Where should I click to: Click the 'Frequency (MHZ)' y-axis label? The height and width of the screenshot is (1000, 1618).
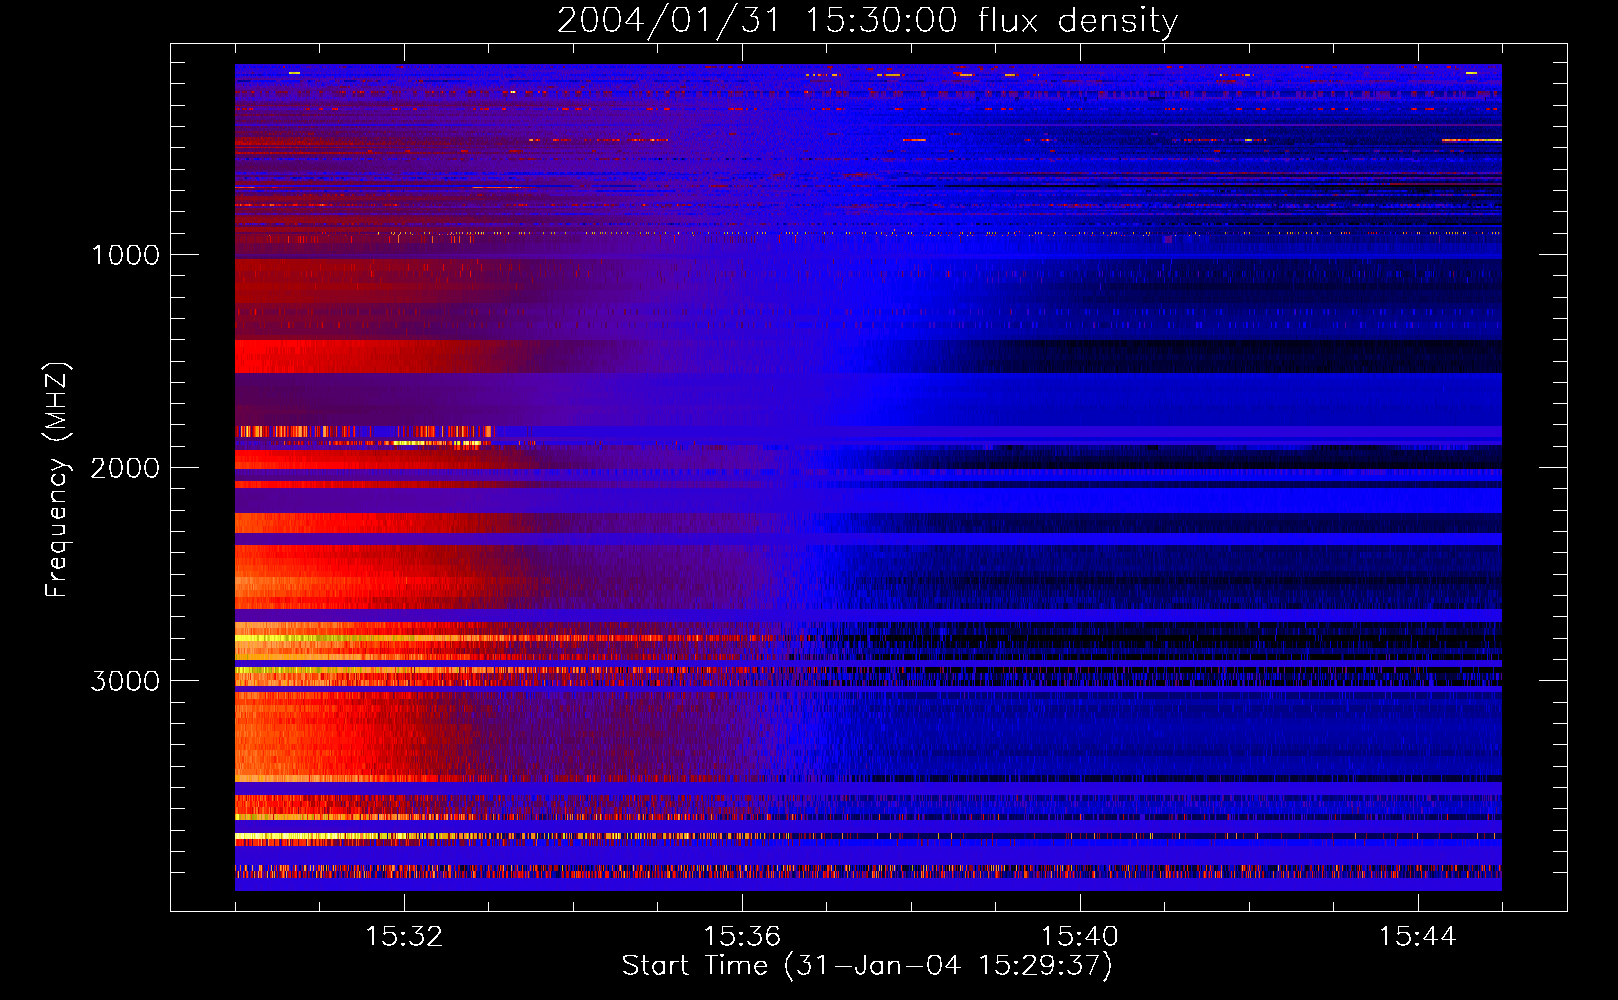point(57,479)
